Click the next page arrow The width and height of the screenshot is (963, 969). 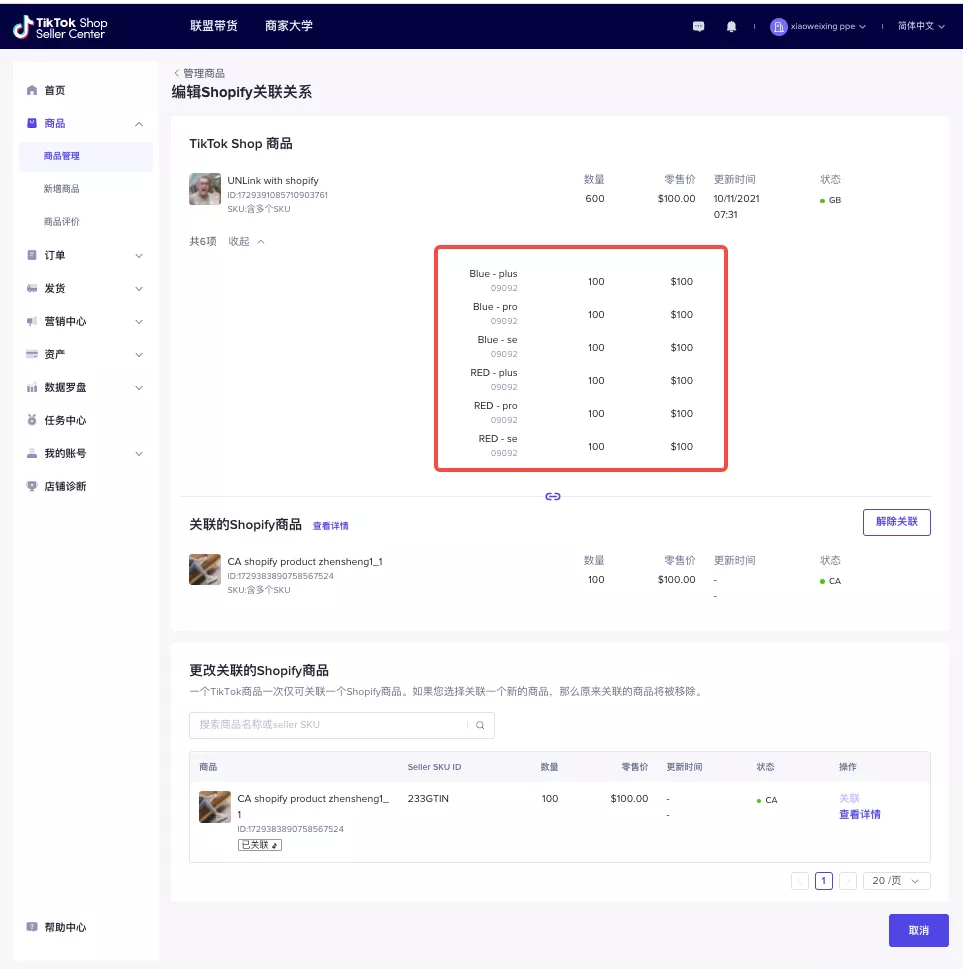(847, 881)
